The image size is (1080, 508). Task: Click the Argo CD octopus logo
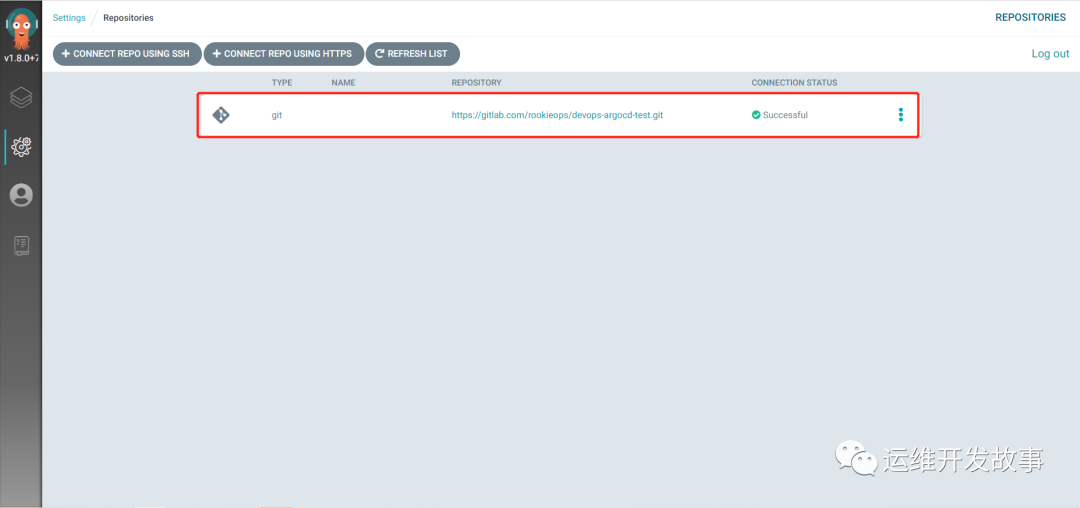21,28
